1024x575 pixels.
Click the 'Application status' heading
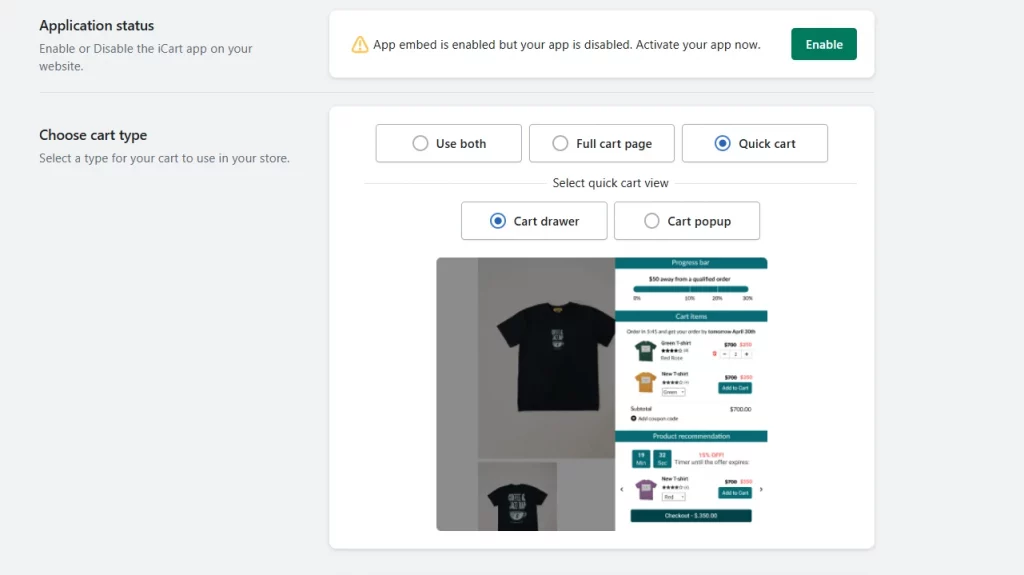pyautogui.click(x=97, y=25)
